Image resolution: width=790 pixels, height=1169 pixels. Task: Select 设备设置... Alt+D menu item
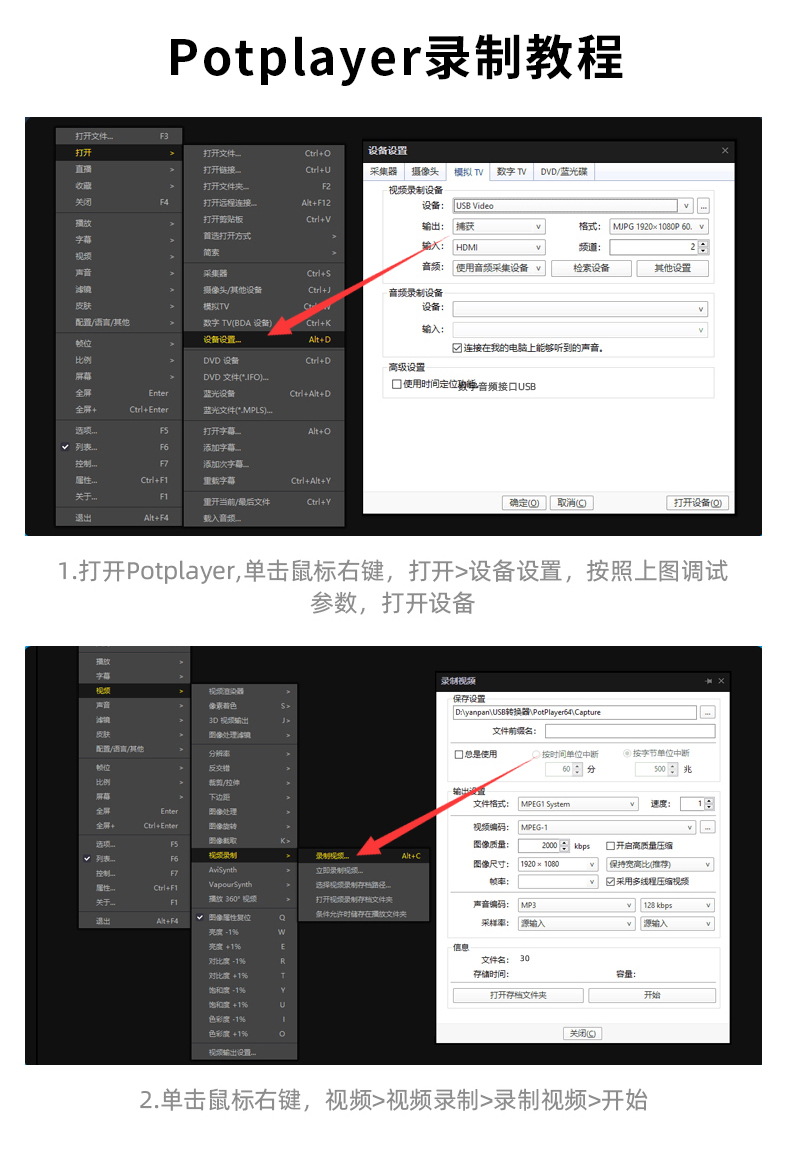pyautogui.click(x=265, y=339)
